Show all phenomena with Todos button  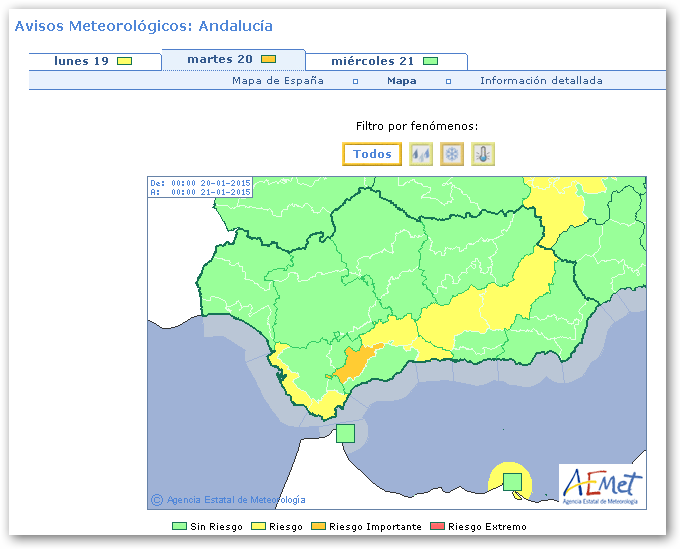(x=372, y=154)
